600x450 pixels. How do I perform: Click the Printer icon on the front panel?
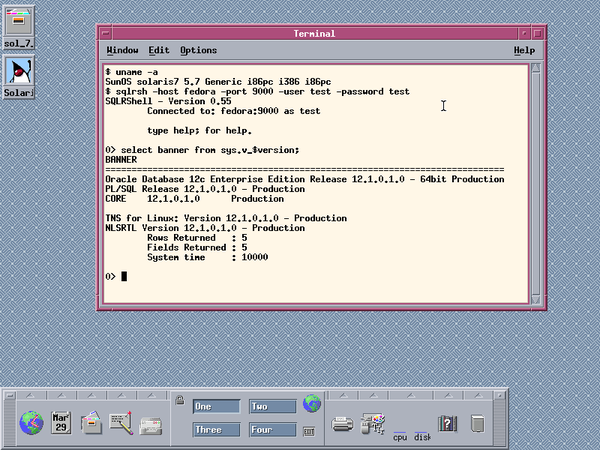(342, 423)
